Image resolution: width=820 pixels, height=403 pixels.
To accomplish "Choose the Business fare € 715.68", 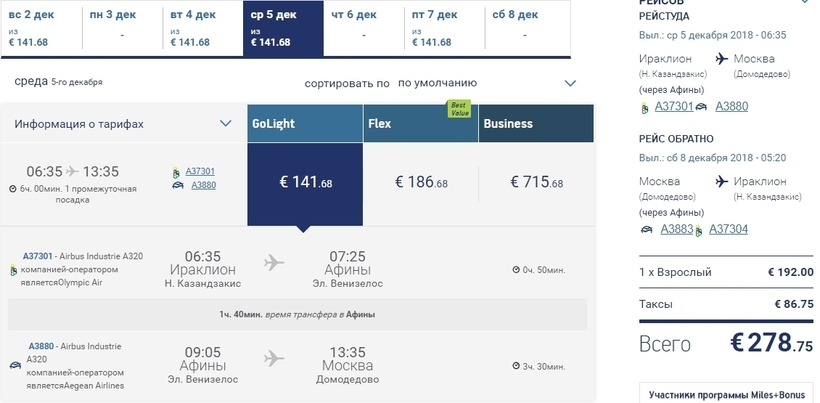I will [x=537, y=182].
